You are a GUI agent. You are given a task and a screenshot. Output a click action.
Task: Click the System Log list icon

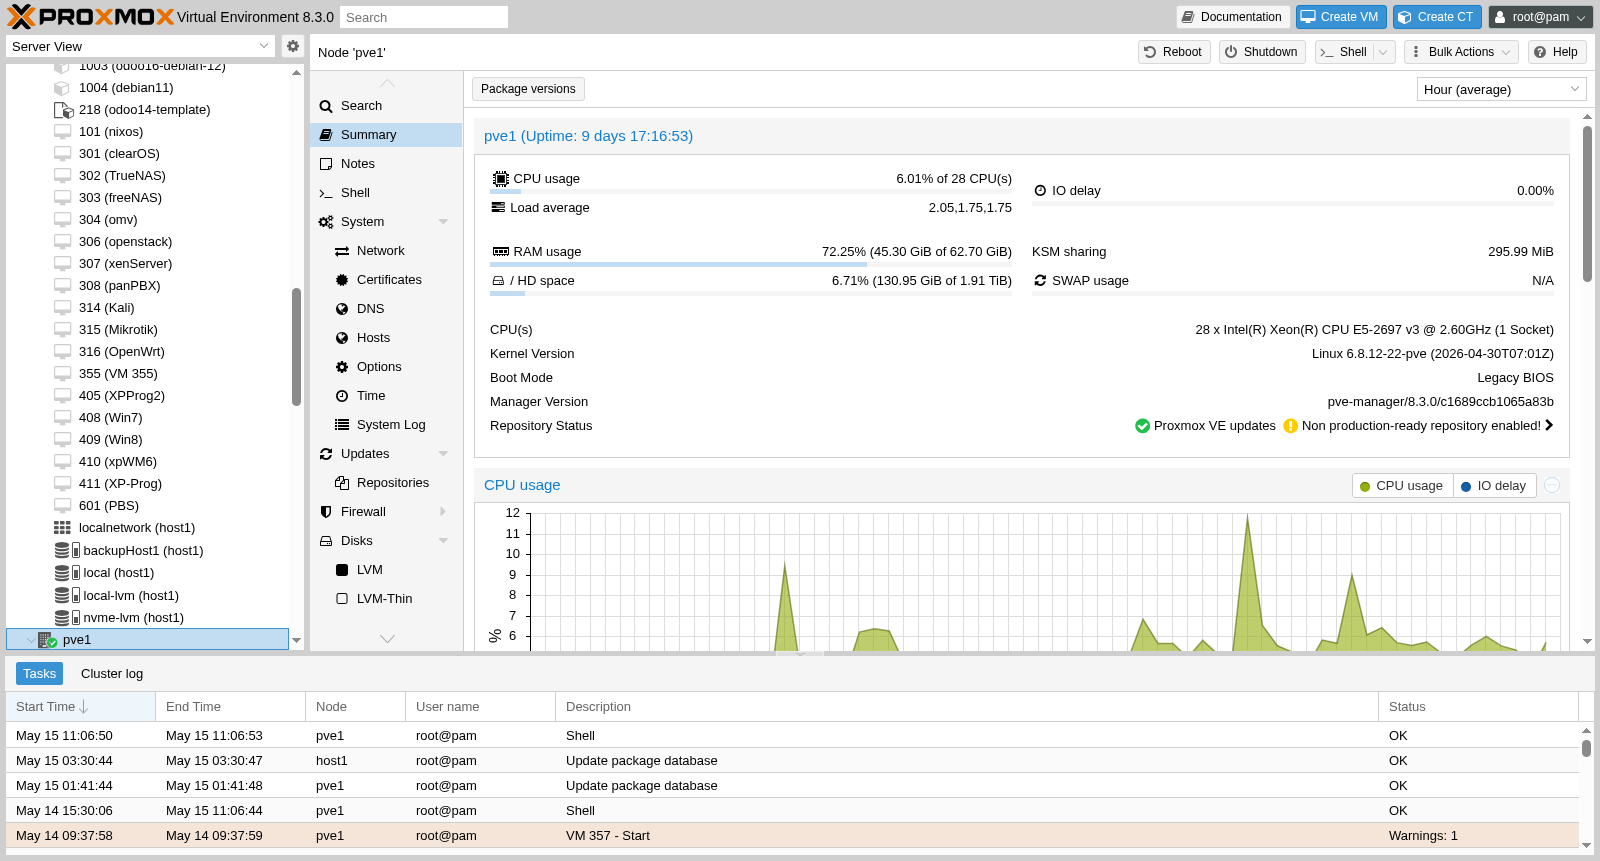342,425
